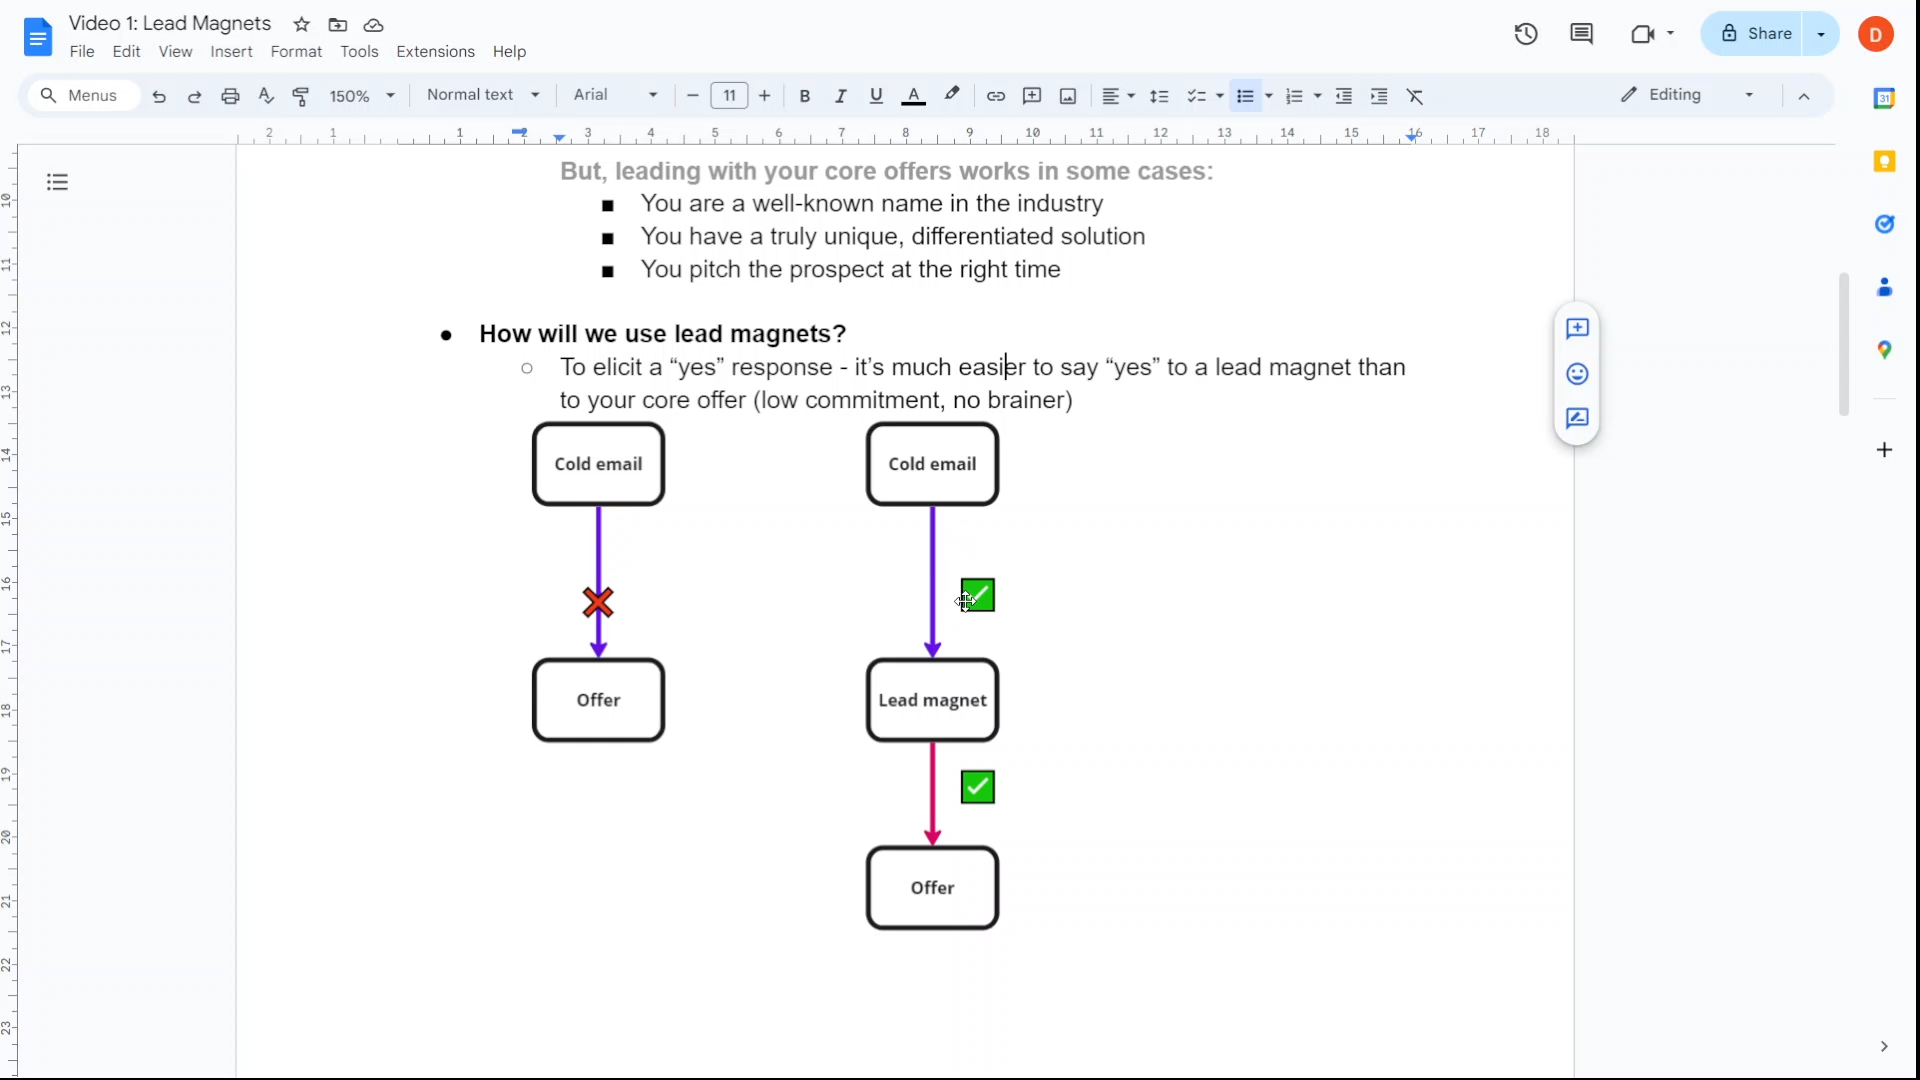Toggle italic formatting

coord(840,96)
